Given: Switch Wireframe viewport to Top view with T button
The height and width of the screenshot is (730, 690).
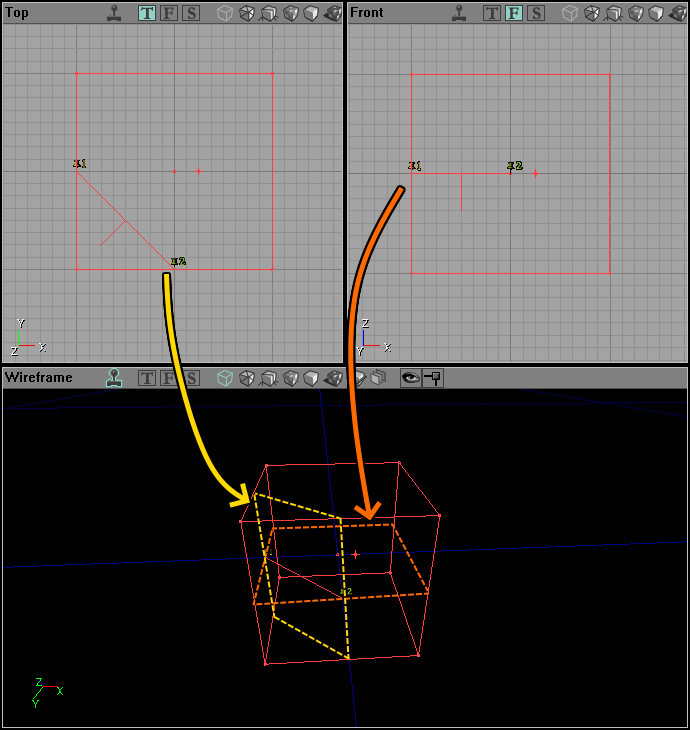Looking at the screenshot, I should pos(147,378).
